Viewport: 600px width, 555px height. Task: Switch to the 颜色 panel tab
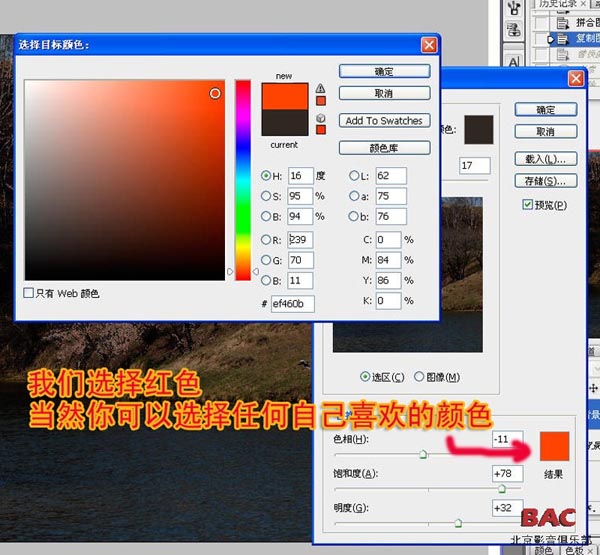coord(543,550)
